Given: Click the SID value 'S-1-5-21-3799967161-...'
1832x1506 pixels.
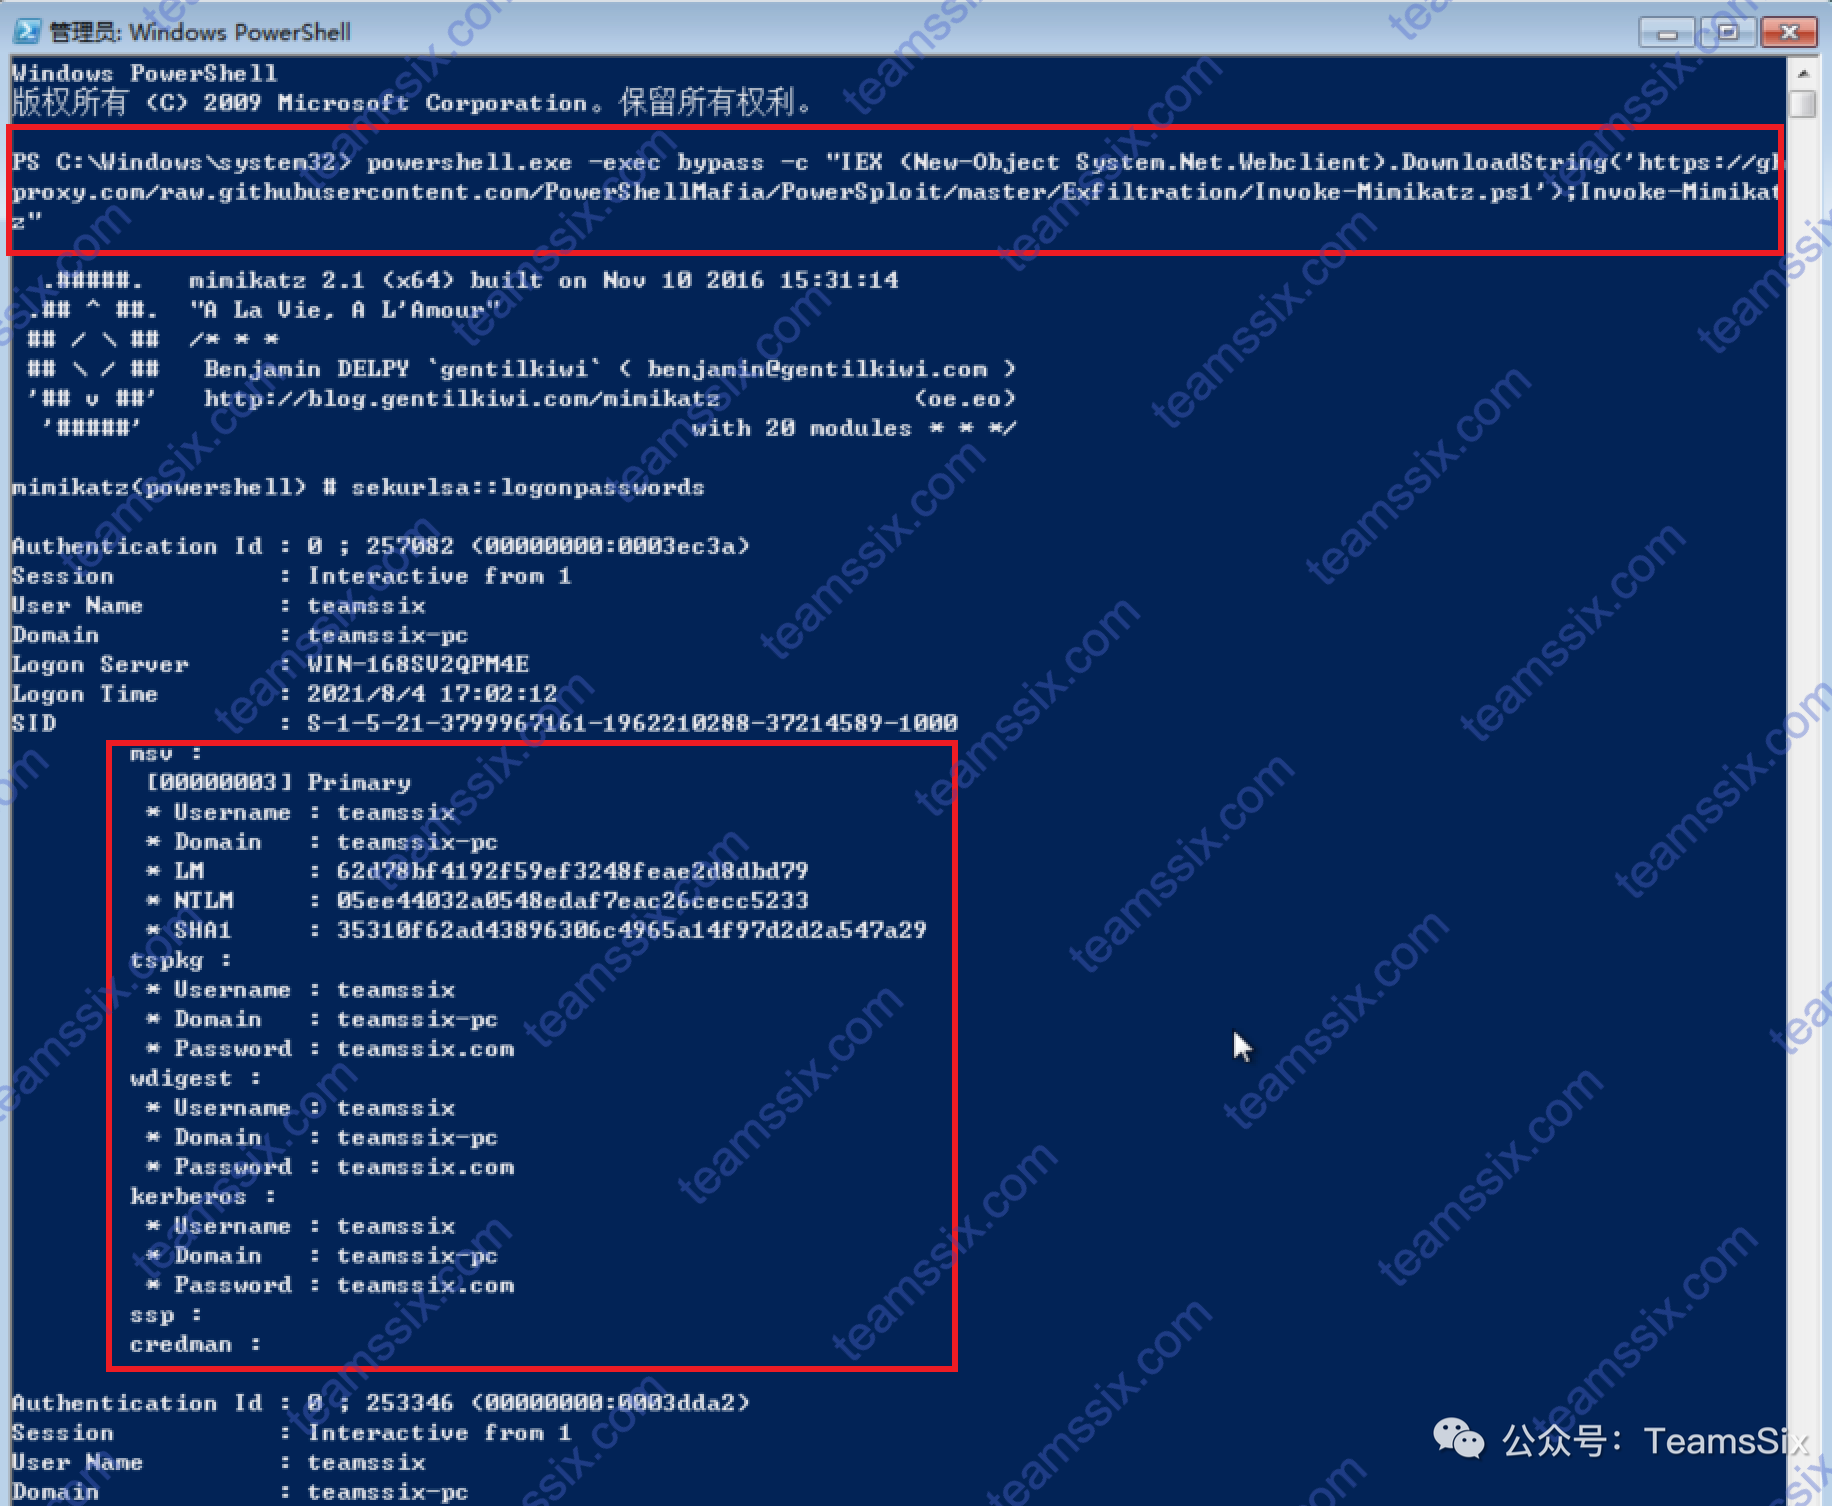Looking at the screenshot, I should [x=632, y=723].
